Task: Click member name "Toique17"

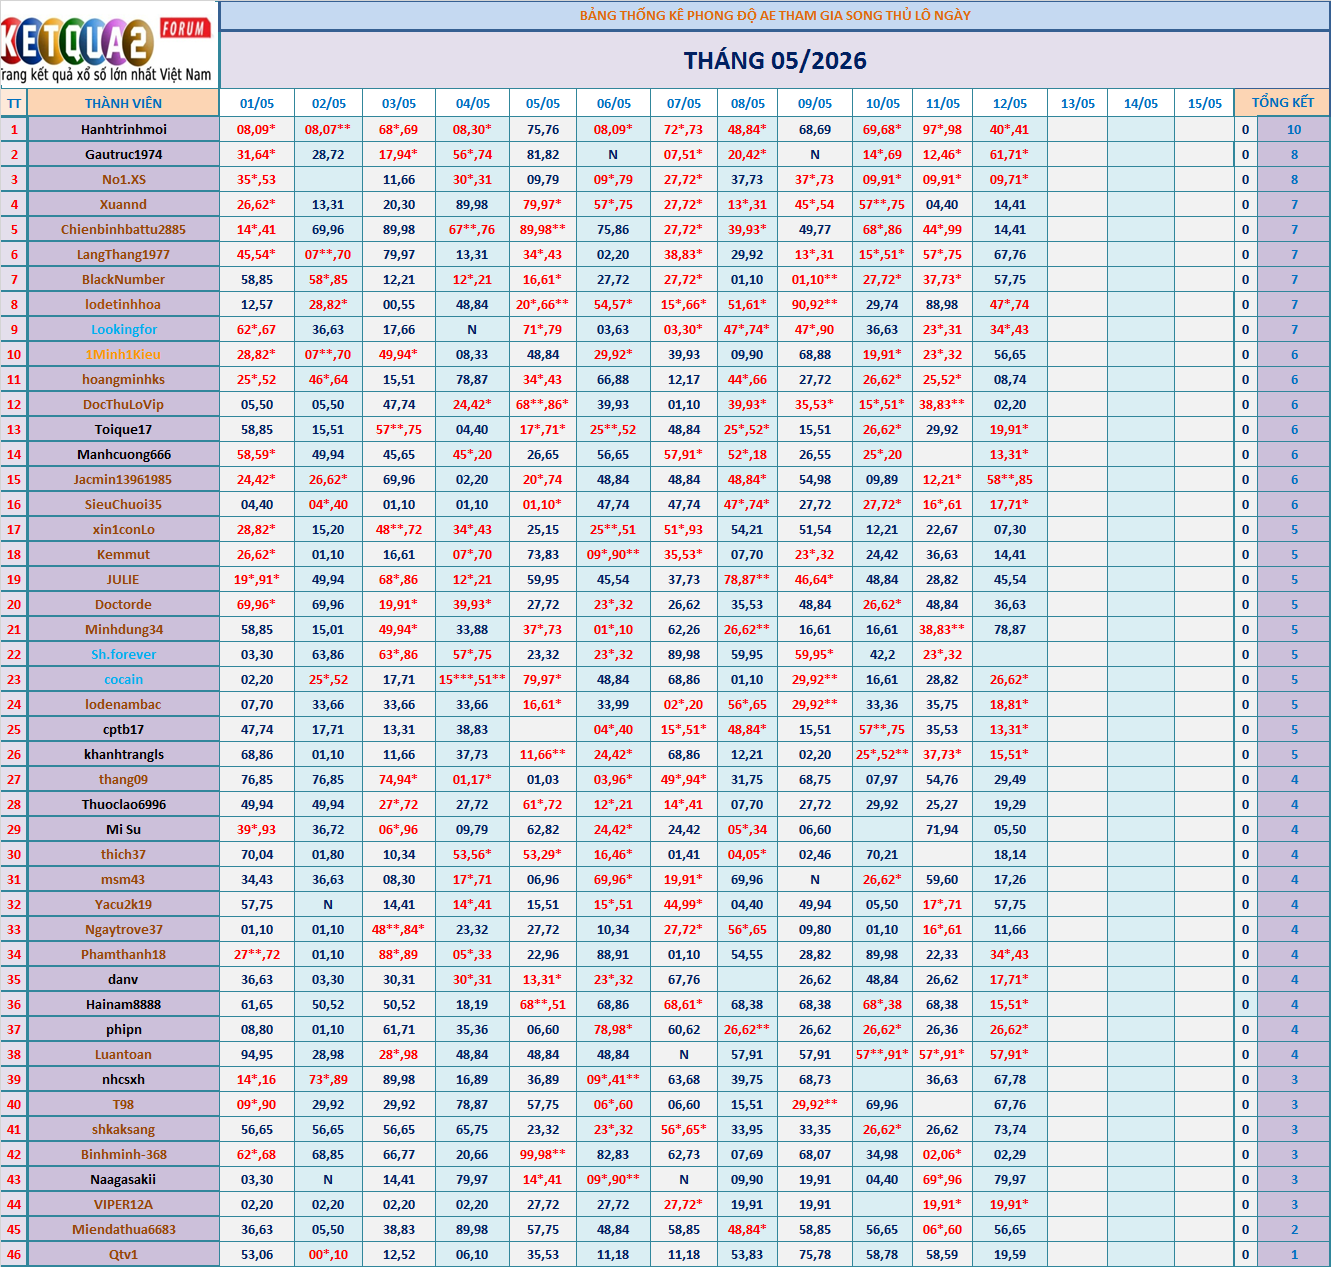Action: click(124, 429)
